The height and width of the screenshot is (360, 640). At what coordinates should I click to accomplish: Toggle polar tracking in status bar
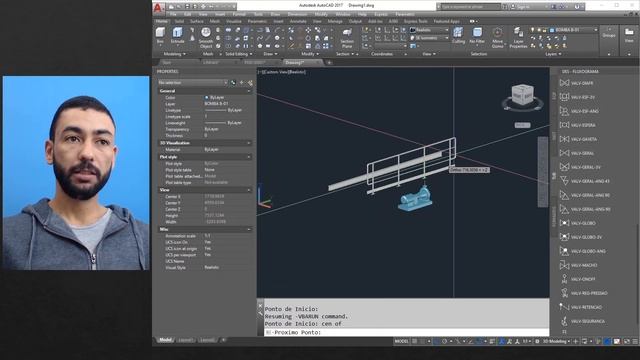[444, 341]
